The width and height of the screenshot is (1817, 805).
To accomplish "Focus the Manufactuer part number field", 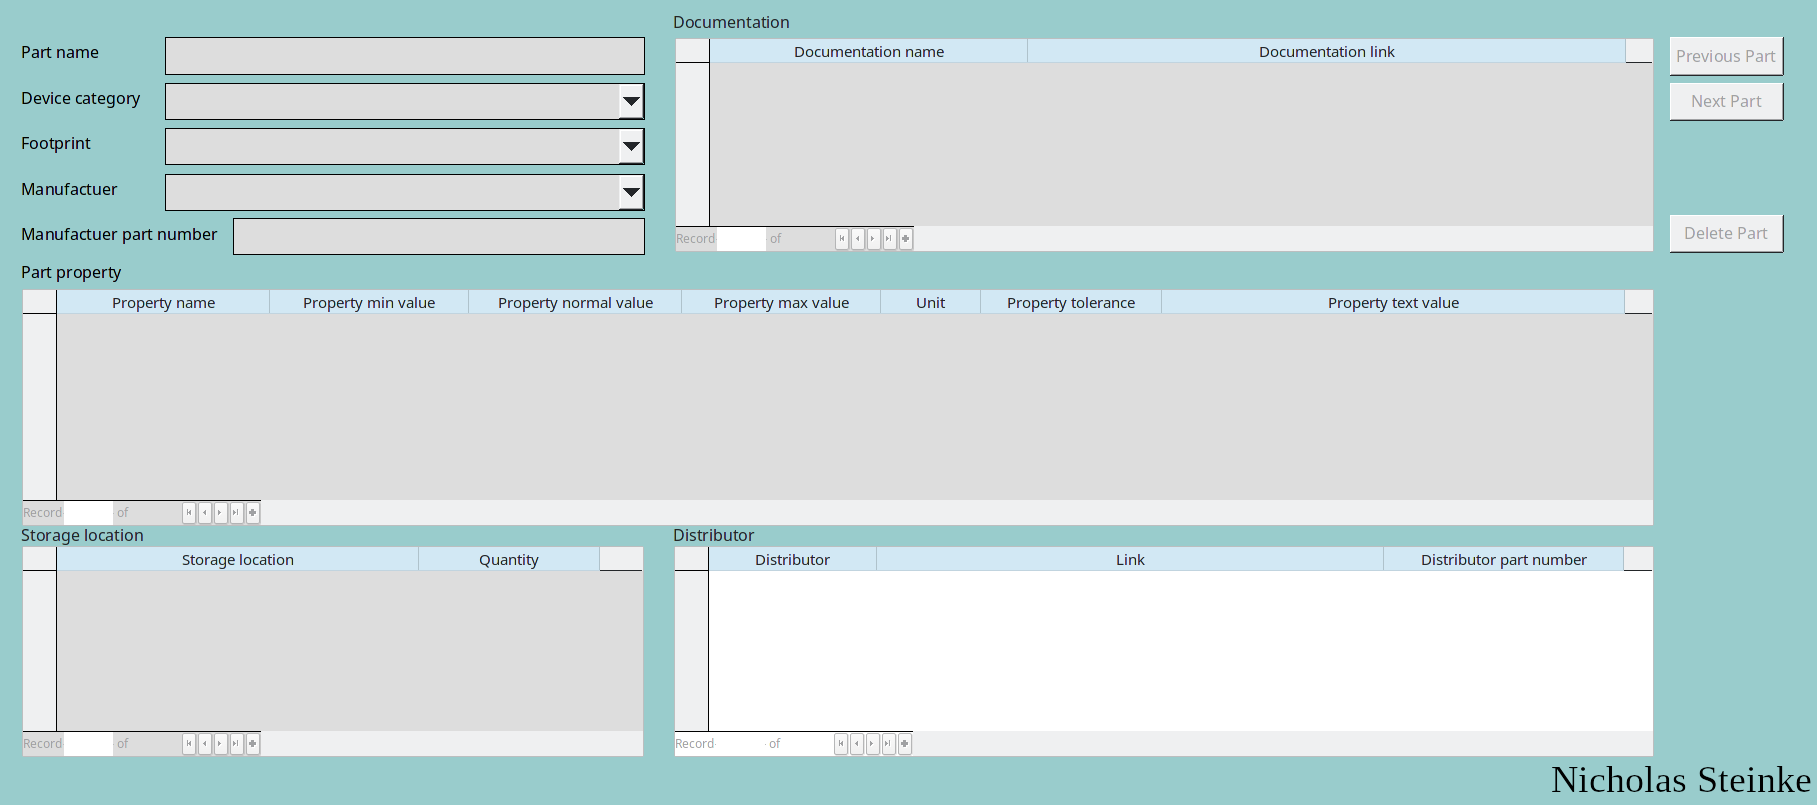I will point(438,237).
